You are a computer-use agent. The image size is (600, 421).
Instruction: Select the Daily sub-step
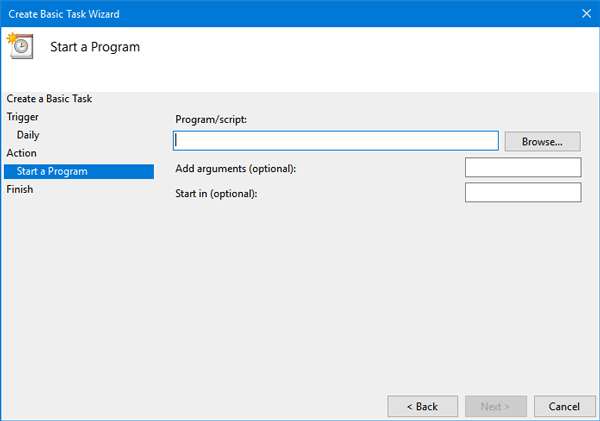28,135
